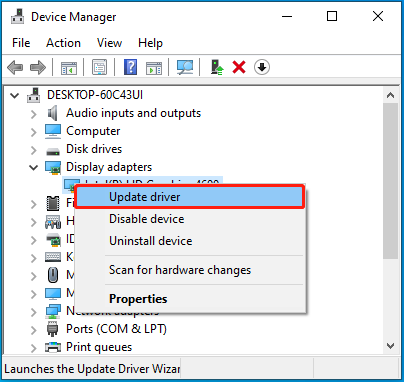Select the Computer tree label
The height and width of the screenshot is (382, 404).
[x=93, y=131]
